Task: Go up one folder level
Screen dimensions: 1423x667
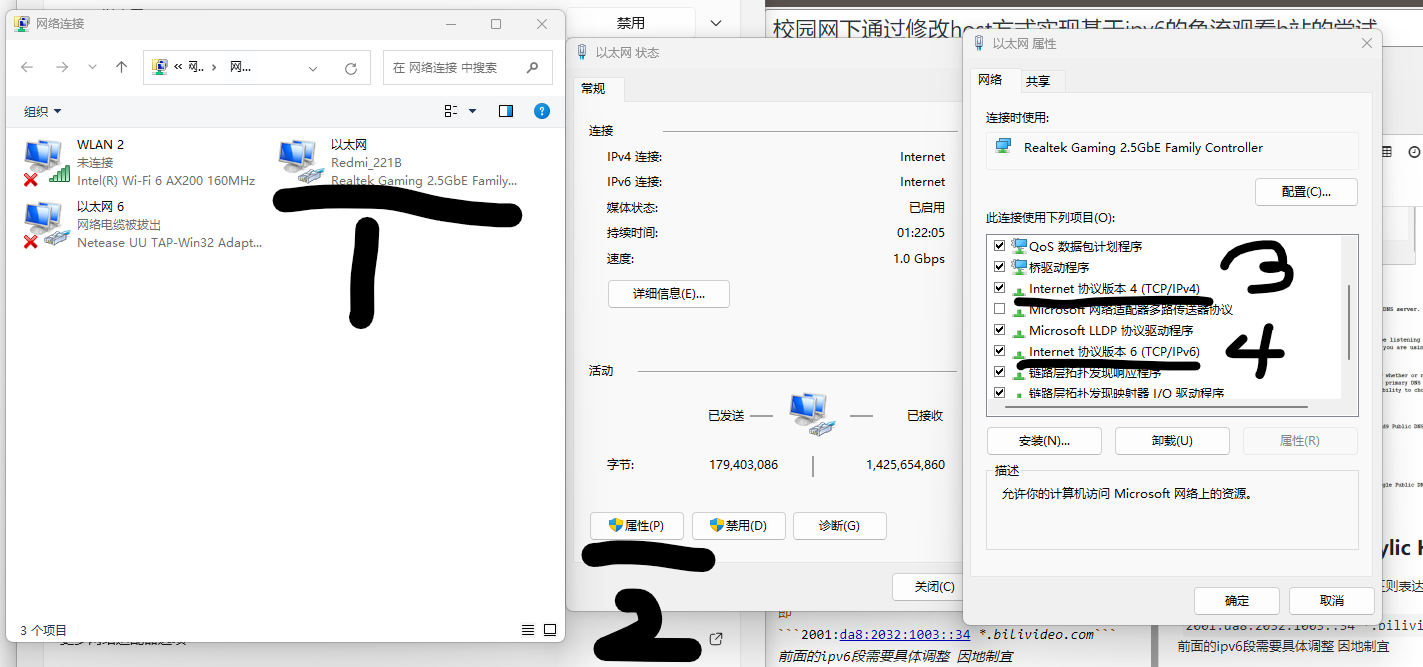Action: (x=122, y=67)
